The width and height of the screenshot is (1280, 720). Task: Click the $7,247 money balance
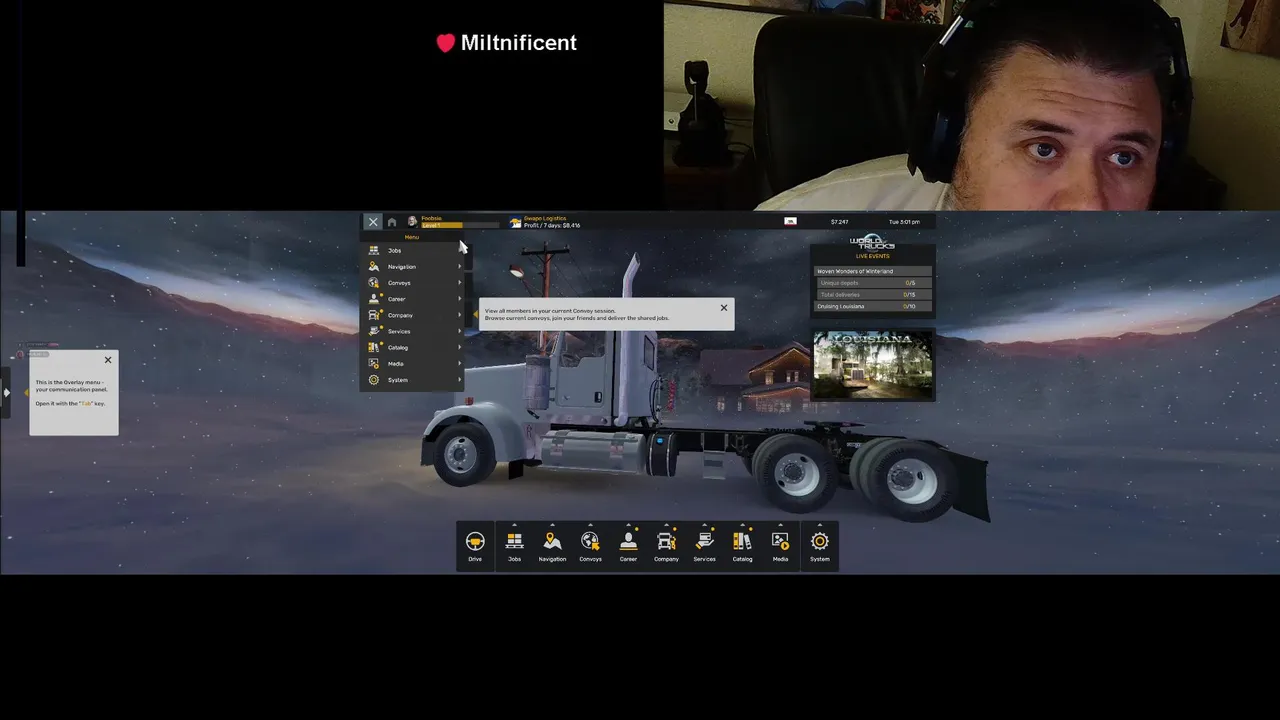[839, 222]
